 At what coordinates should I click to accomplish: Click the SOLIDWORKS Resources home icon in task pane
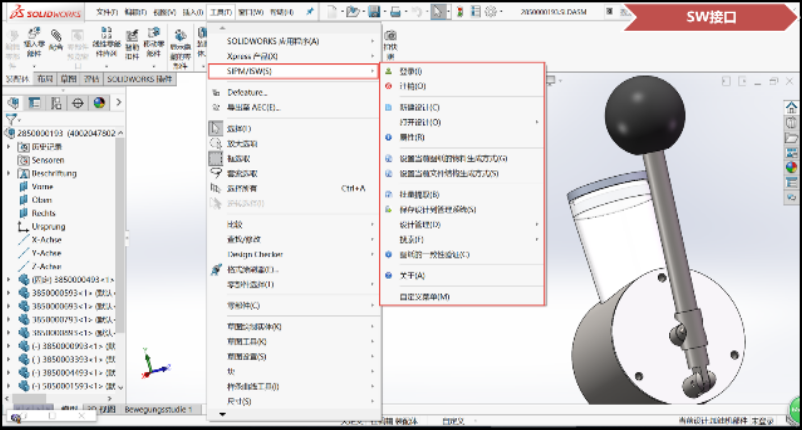[791, 107]
